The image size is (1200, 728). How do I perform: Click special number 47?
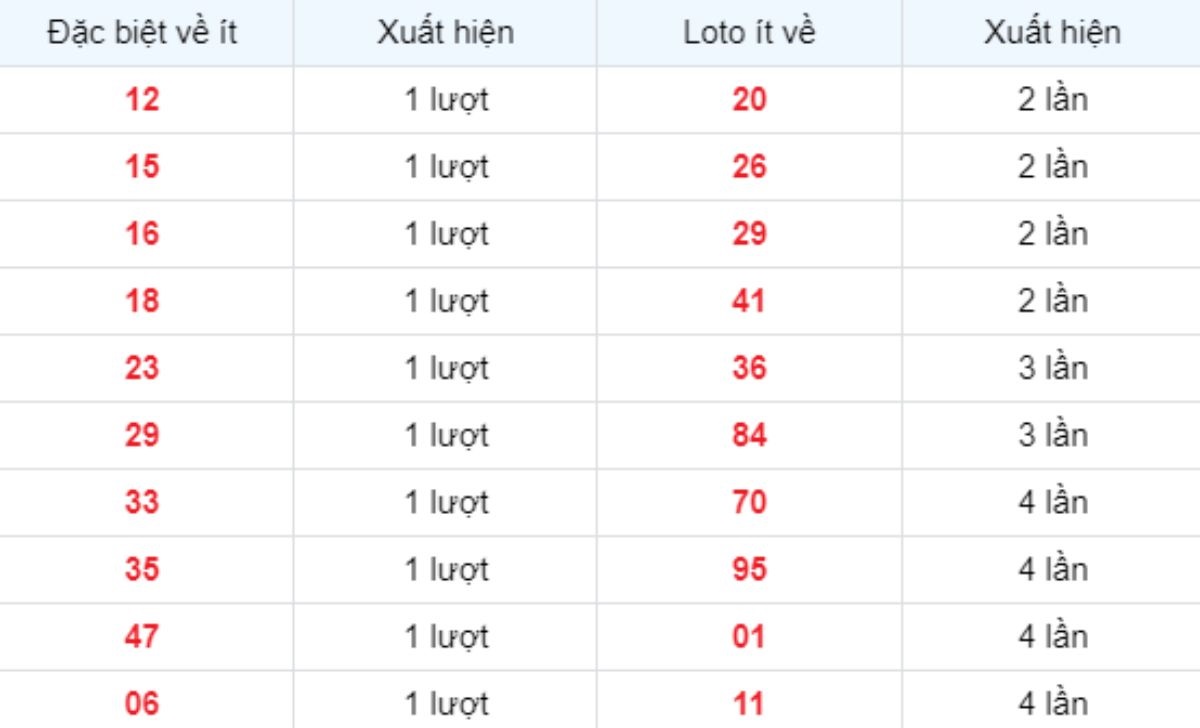click(142, 636)
